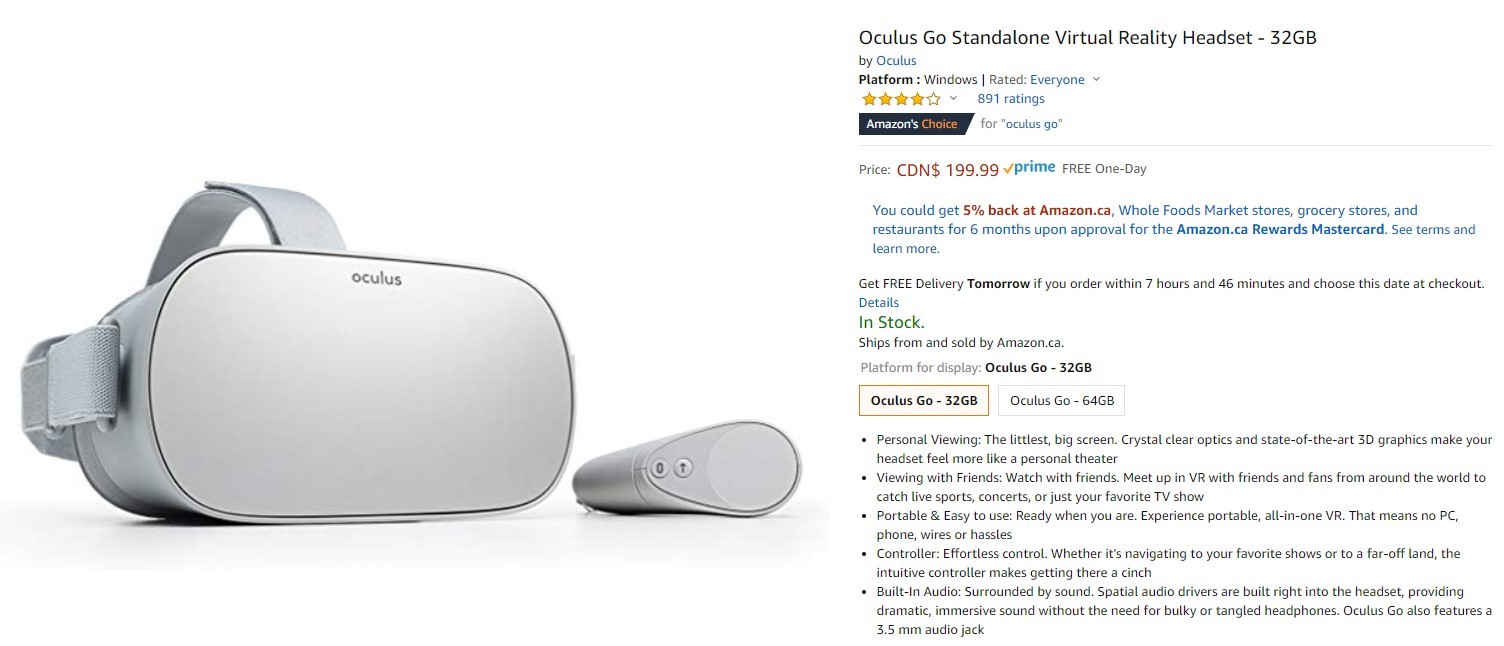Click the Amazon's Choice badge

(x=912, y=124)
